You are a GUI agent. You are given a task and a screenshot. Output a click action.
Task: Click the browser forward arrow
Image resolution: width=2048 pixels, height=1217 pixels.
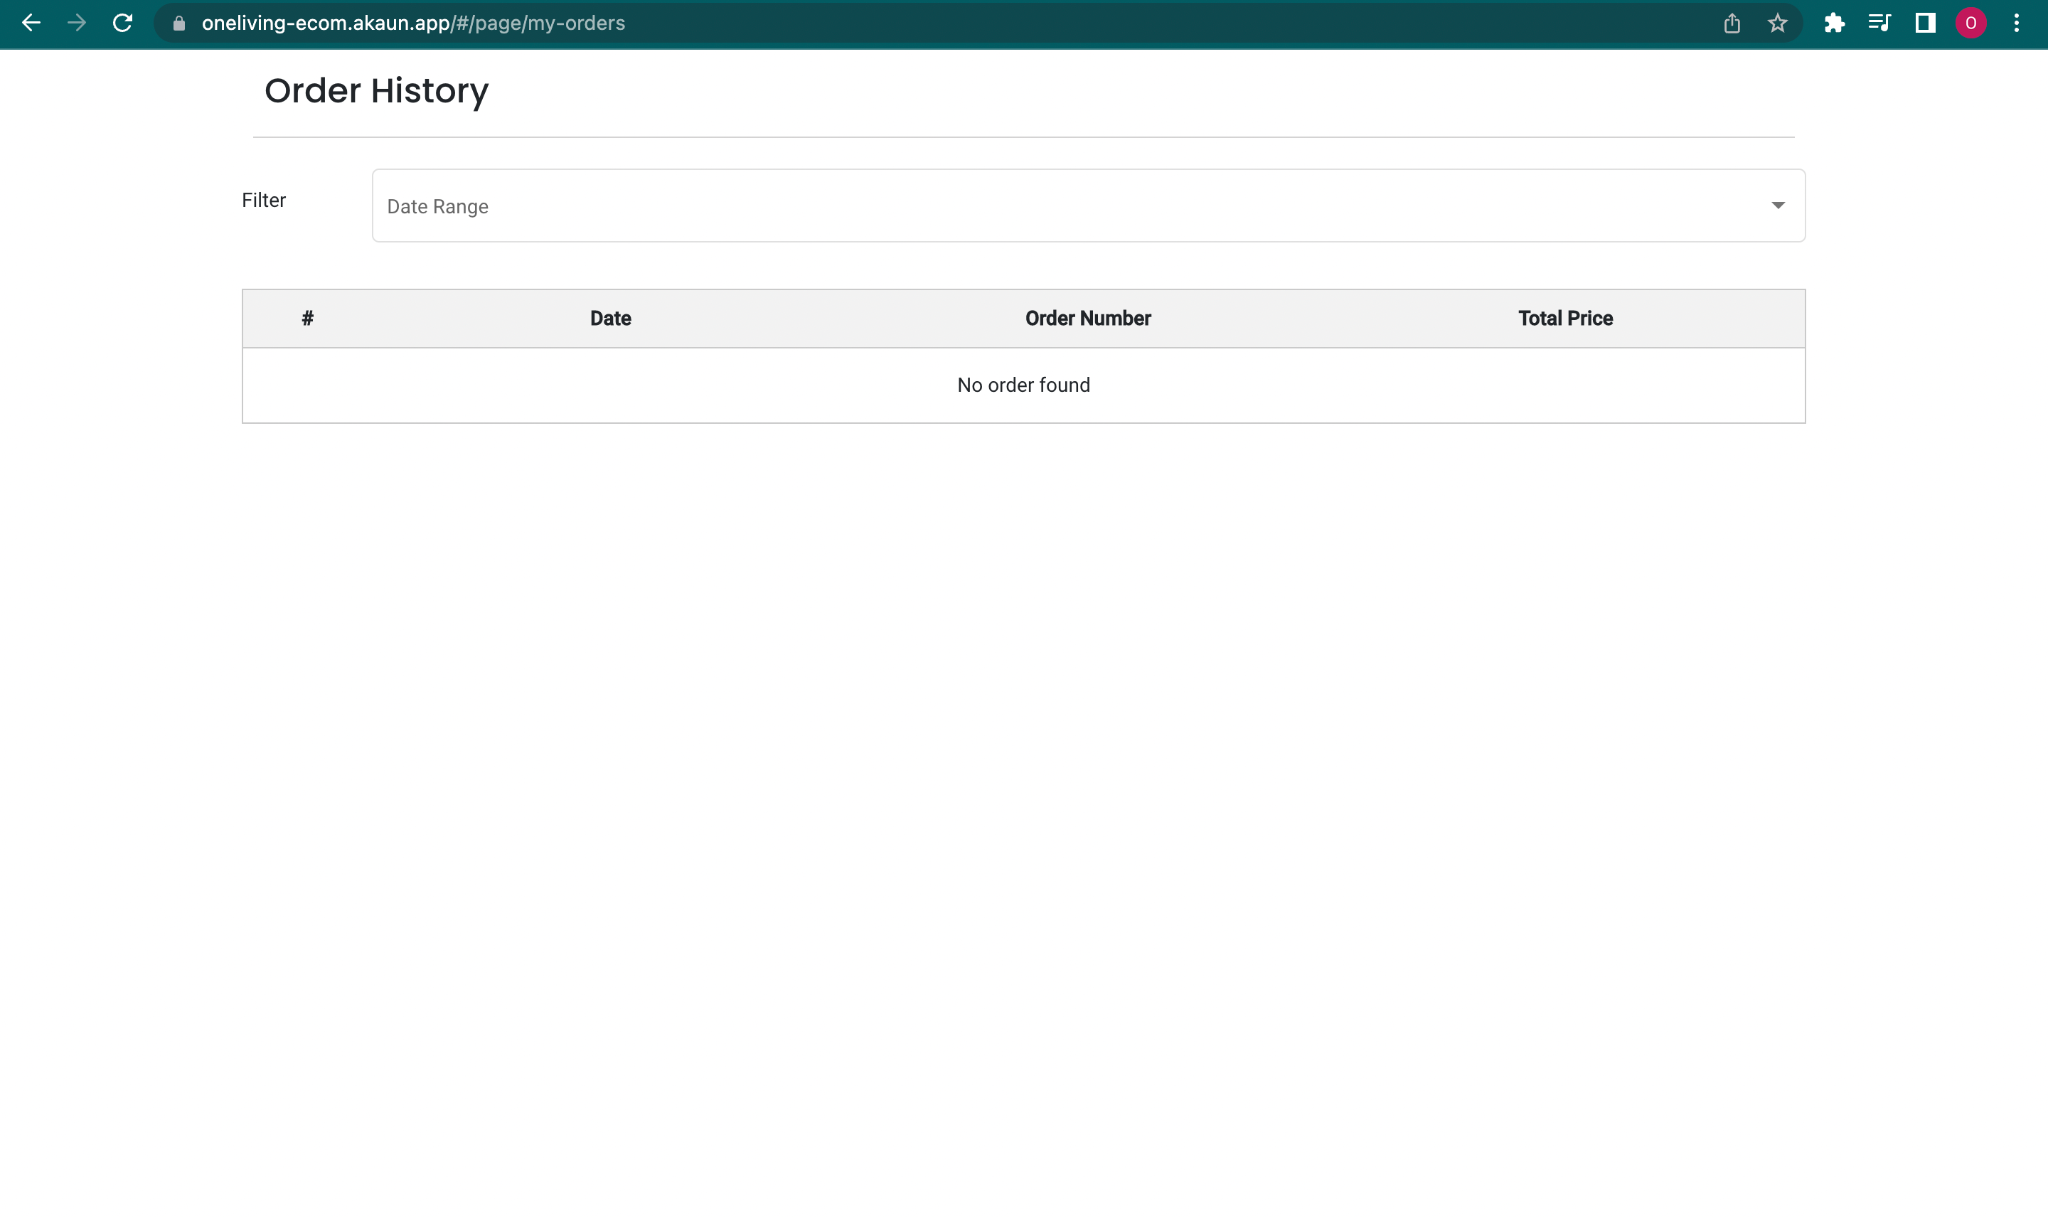click(x=77, y=23)
